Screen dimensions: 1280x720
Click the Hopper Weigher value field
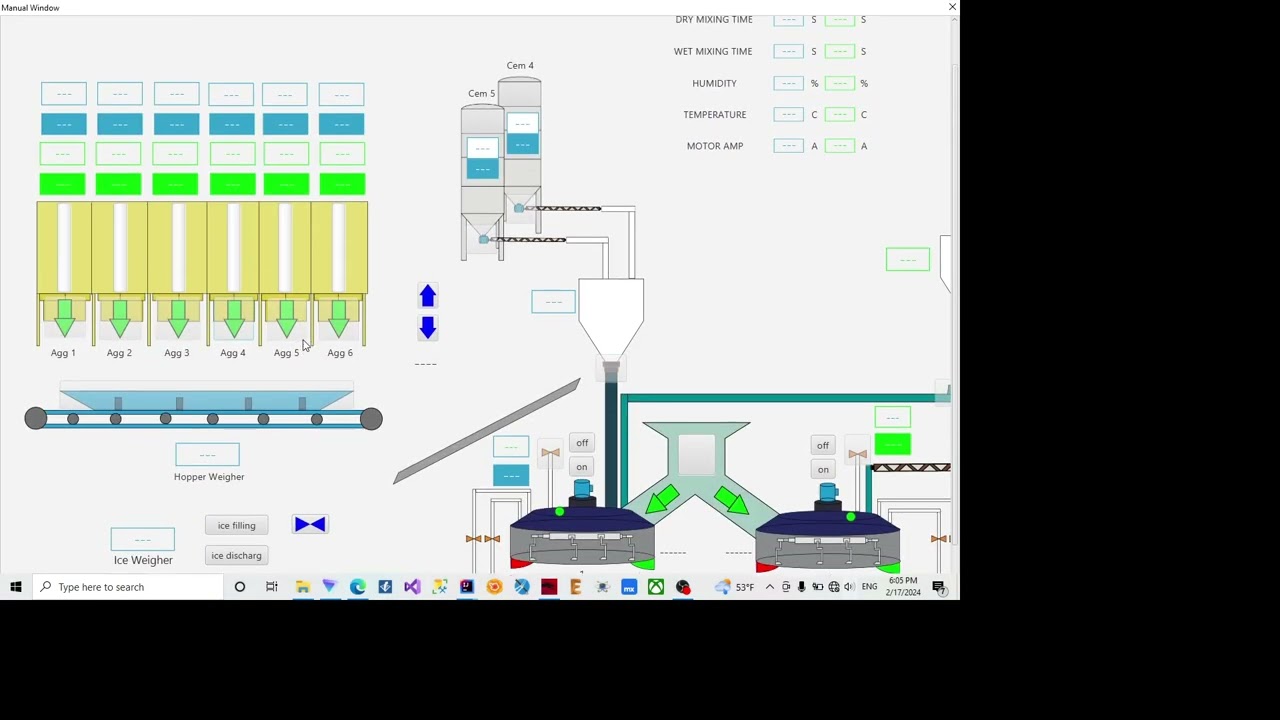coord(207,455)
